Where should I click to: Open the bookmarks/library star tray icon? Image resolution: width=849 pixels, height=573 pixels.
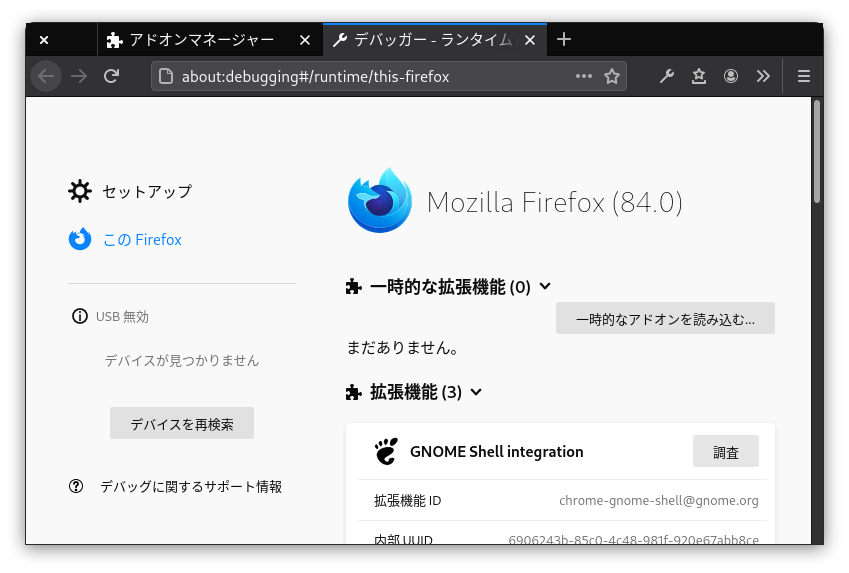(x=699, y=76)
